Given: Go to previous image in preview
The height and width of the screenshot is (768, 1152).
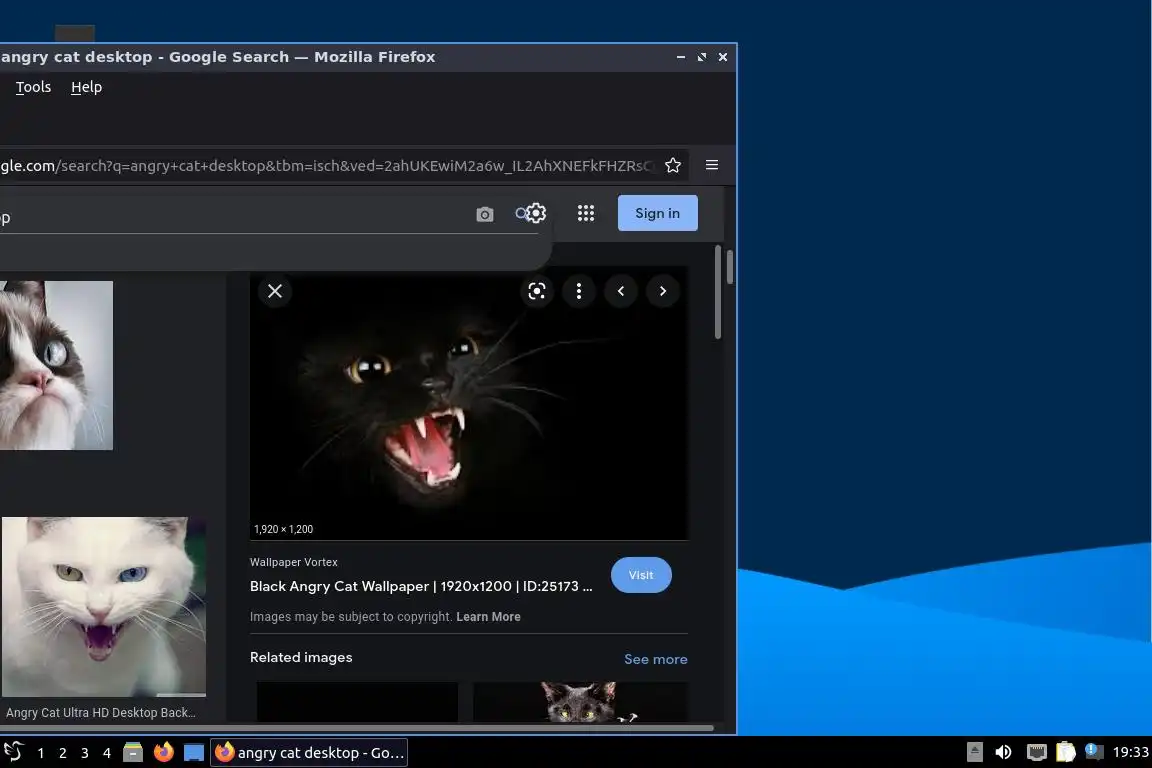Looking at the screenshot, I should (621, 291).
